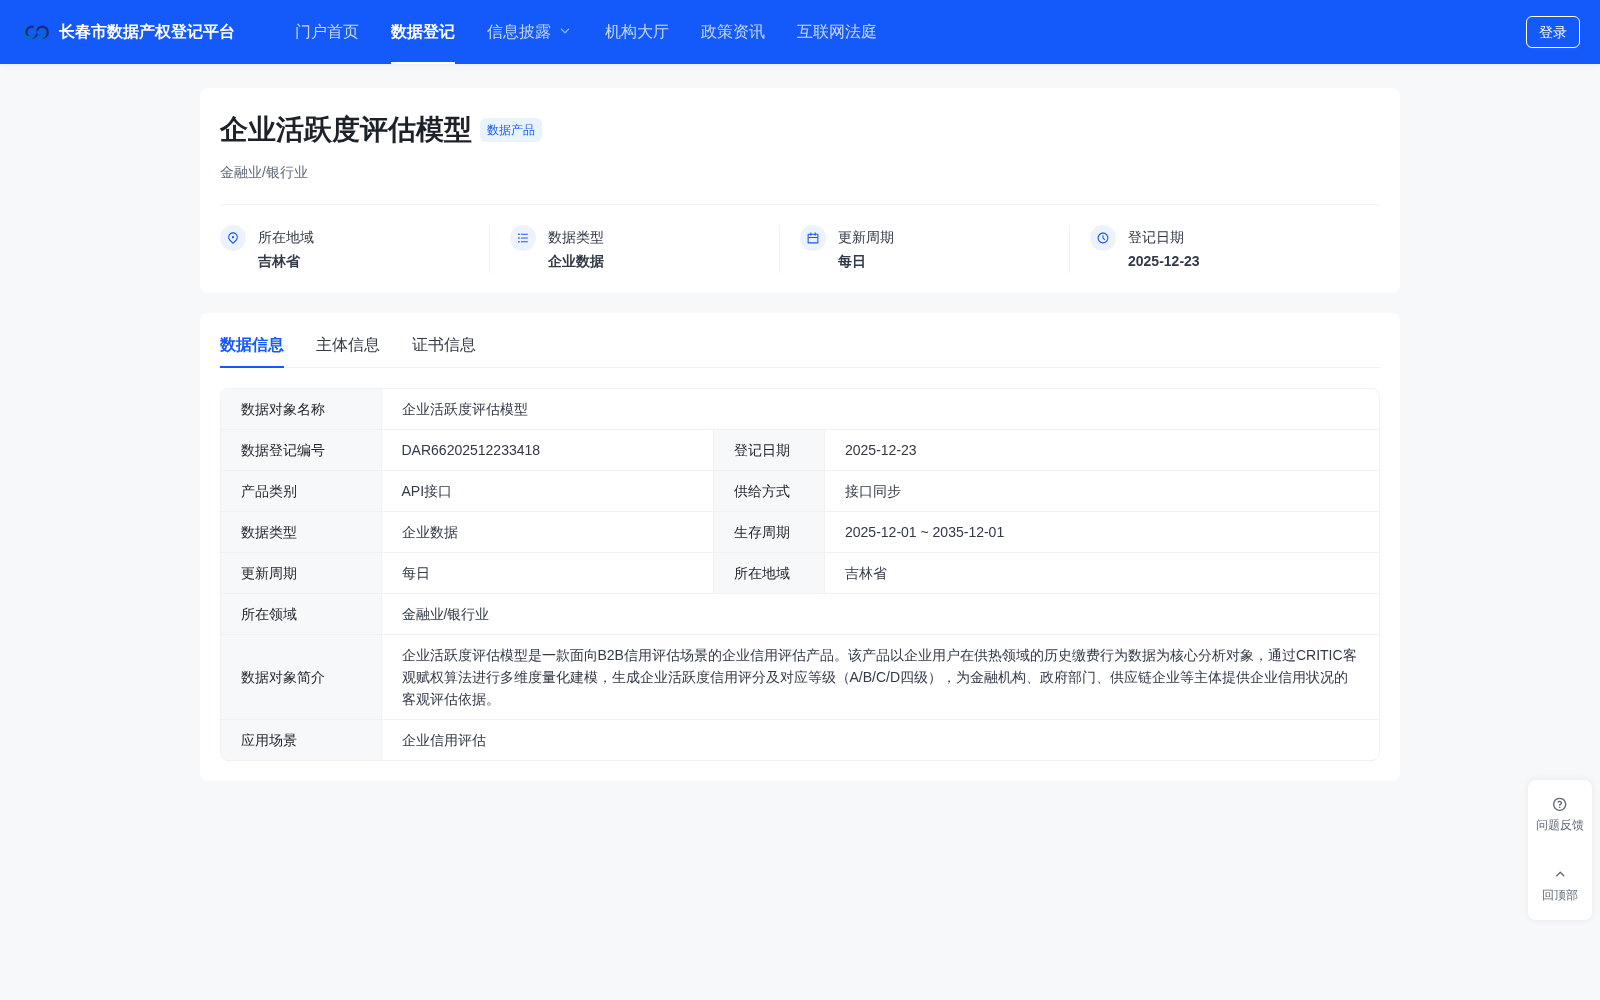Click the up-arrow 回顶部 icon
The height and width of the screenshot is (1000, 1600).
pos(1560,874)
